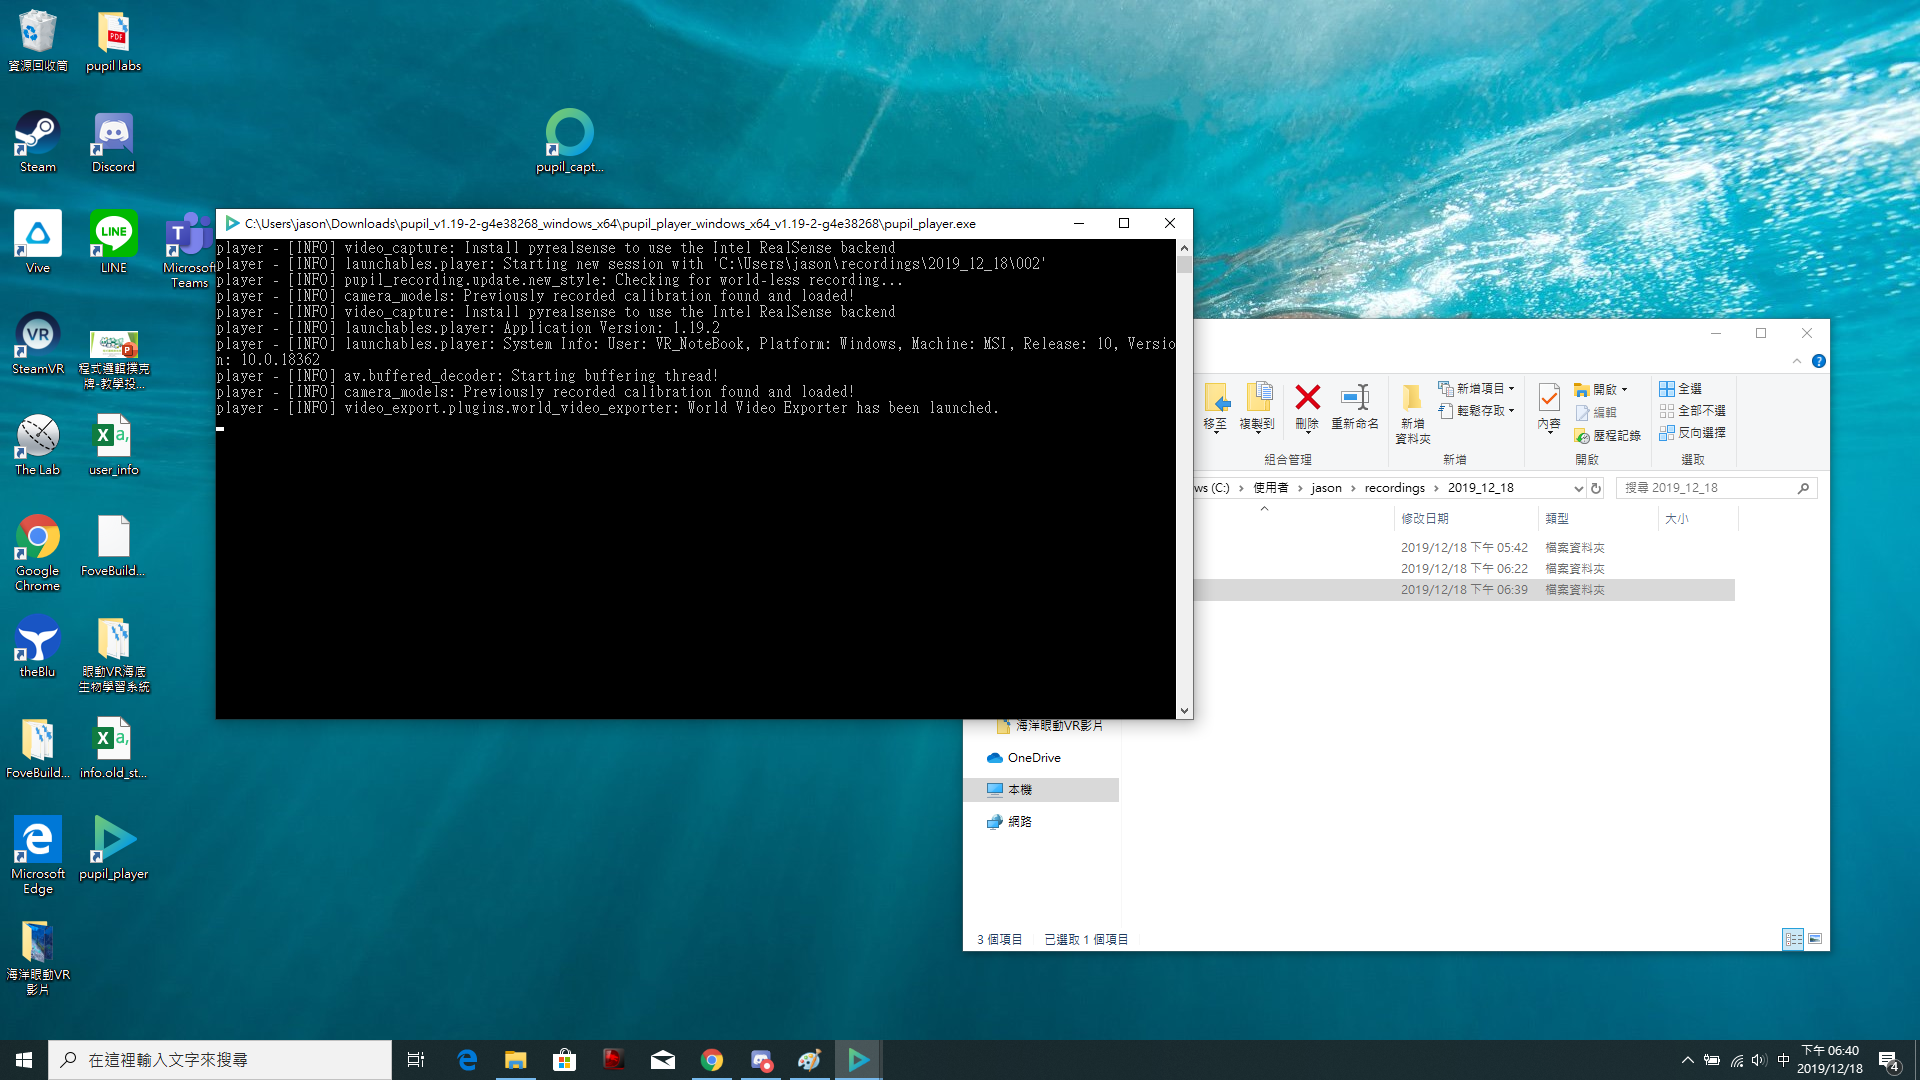
Task: Click Select All (全選) in Explorer ribbon
Action: 1680,388
